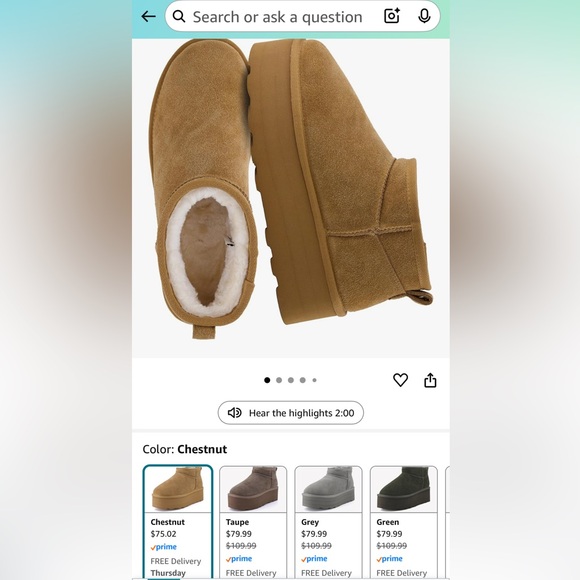The width and height of the screenshot is (580, 580).
Task: Select the first image dot indicator
Action: click(x=267, y=380)
